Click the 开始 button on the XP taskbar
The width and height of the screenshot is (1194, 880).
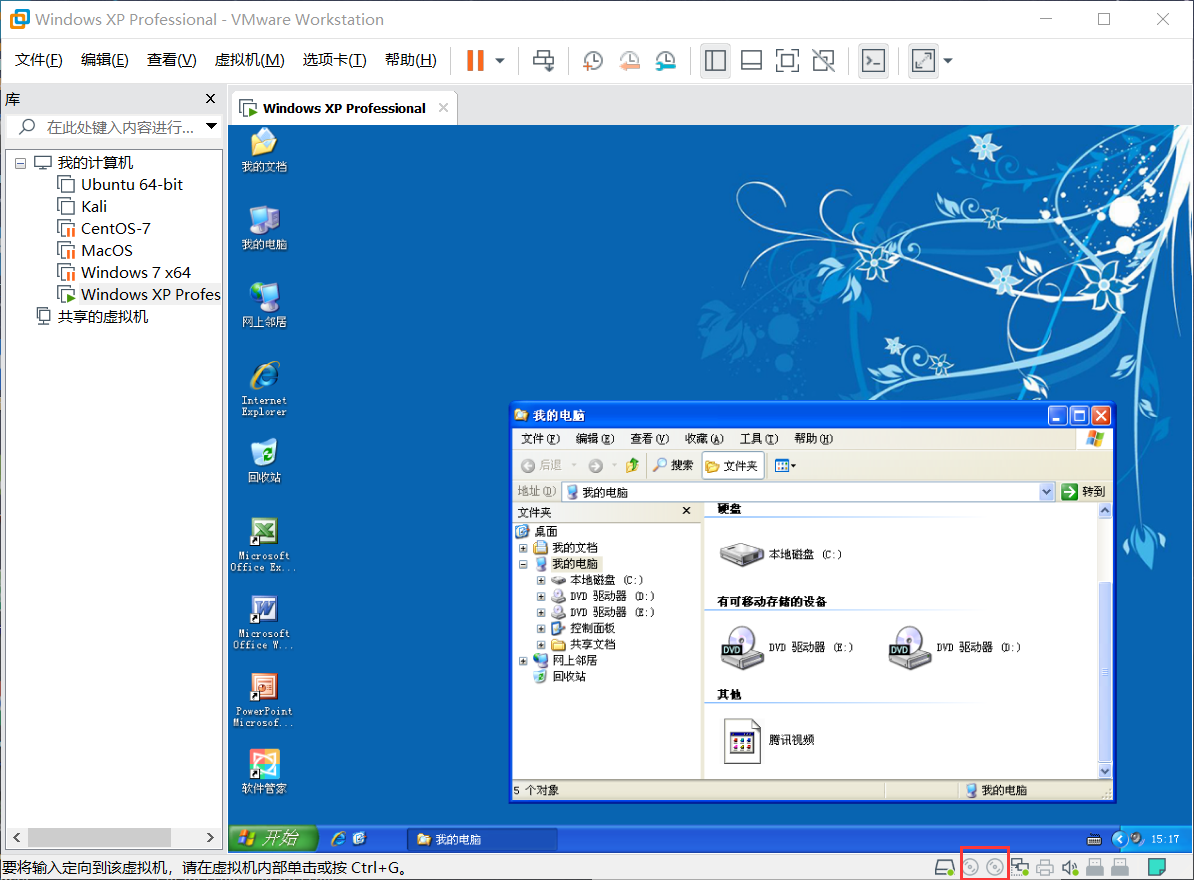[x=272, y=838]
